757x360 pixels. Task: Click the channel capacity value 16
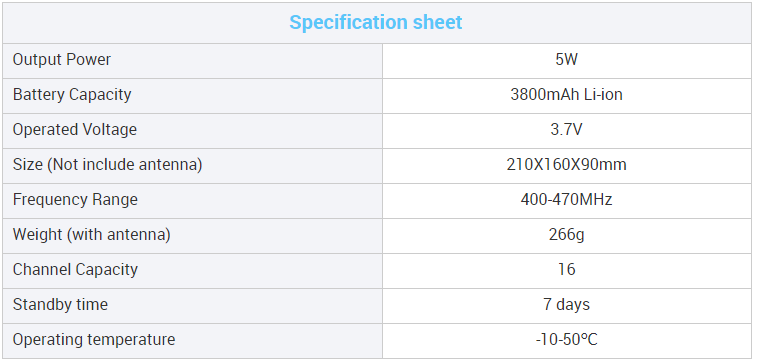point(566,269)
